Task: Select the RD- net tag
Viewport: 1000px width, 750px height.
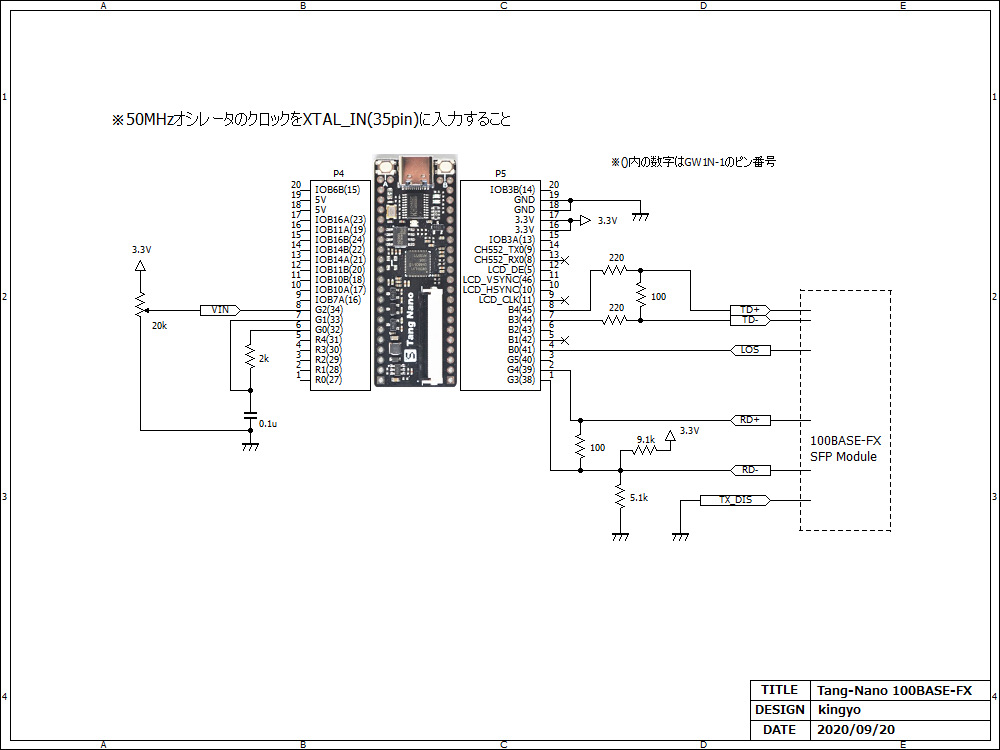Action: pos(750,470)
